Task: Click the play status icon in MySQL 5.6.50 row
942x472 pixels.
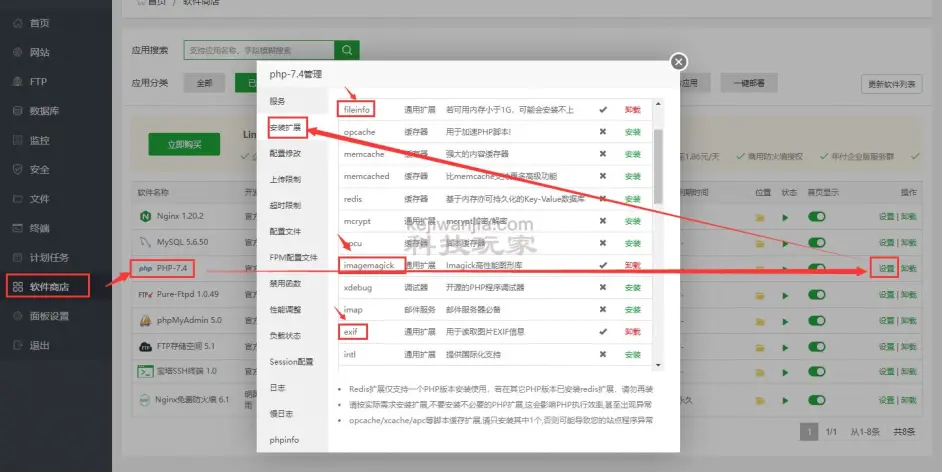Action: tap(785, 243)
